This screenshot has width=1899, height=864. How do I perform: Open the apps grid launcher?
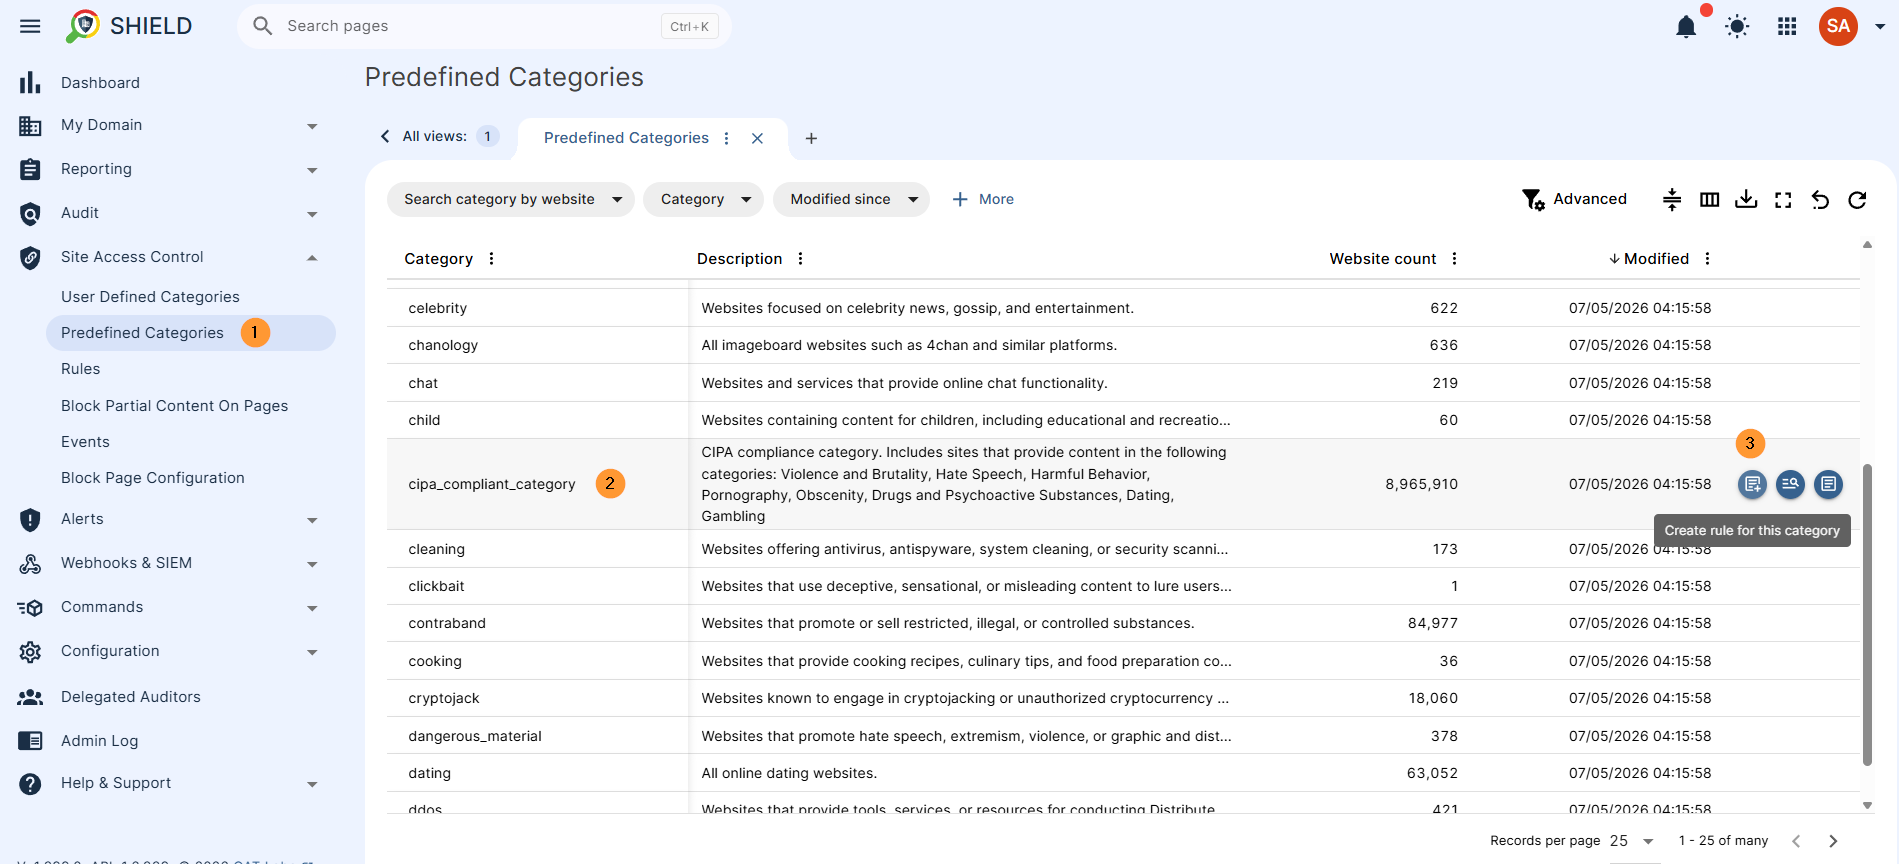point(1787,26)
